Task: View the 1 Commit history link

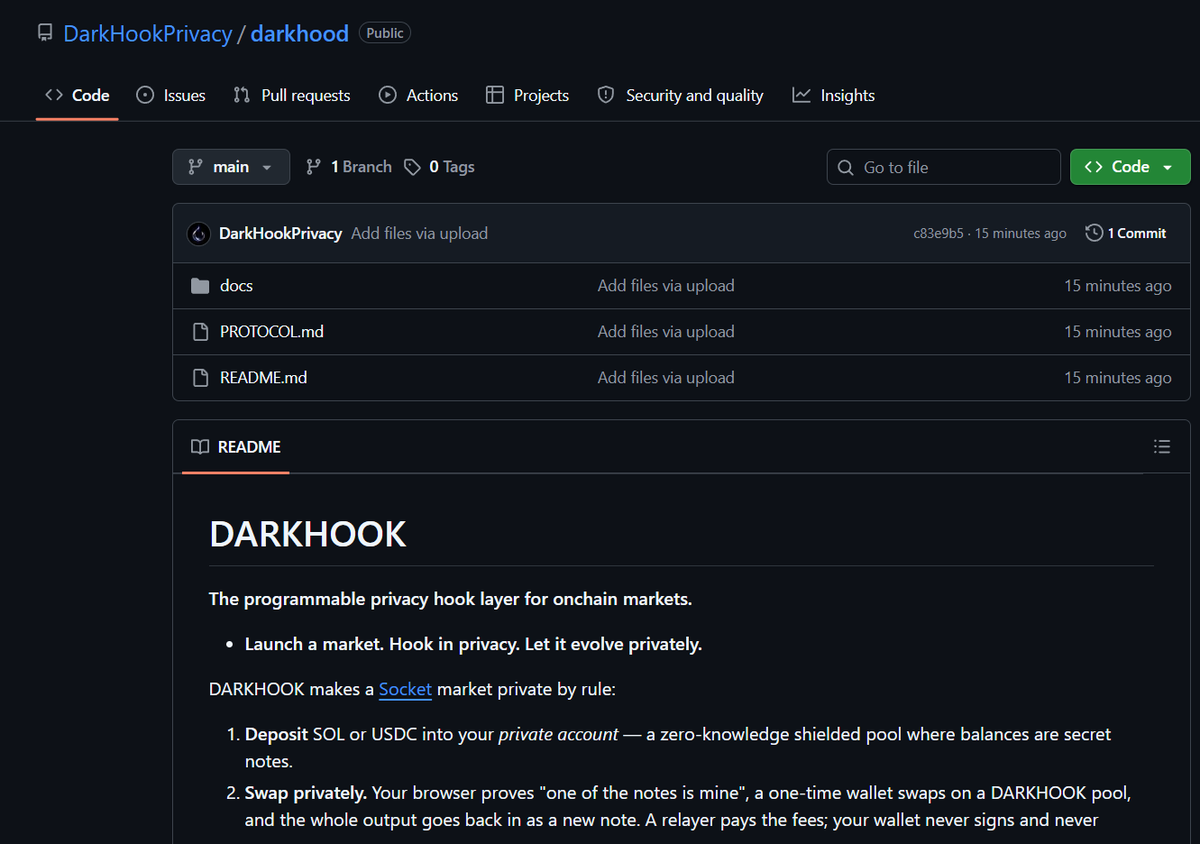Action: tap(1126, 233)
